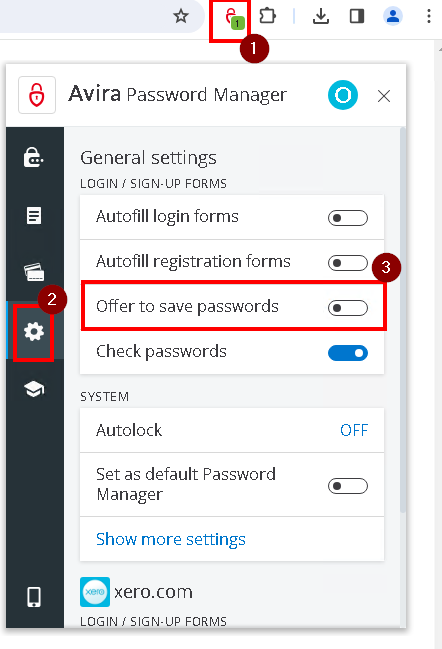Viewport: 442px width, 649px height.
Task: Toggle Set as default Password Manager
Action: pyautogui.click(x=348, y=486)
